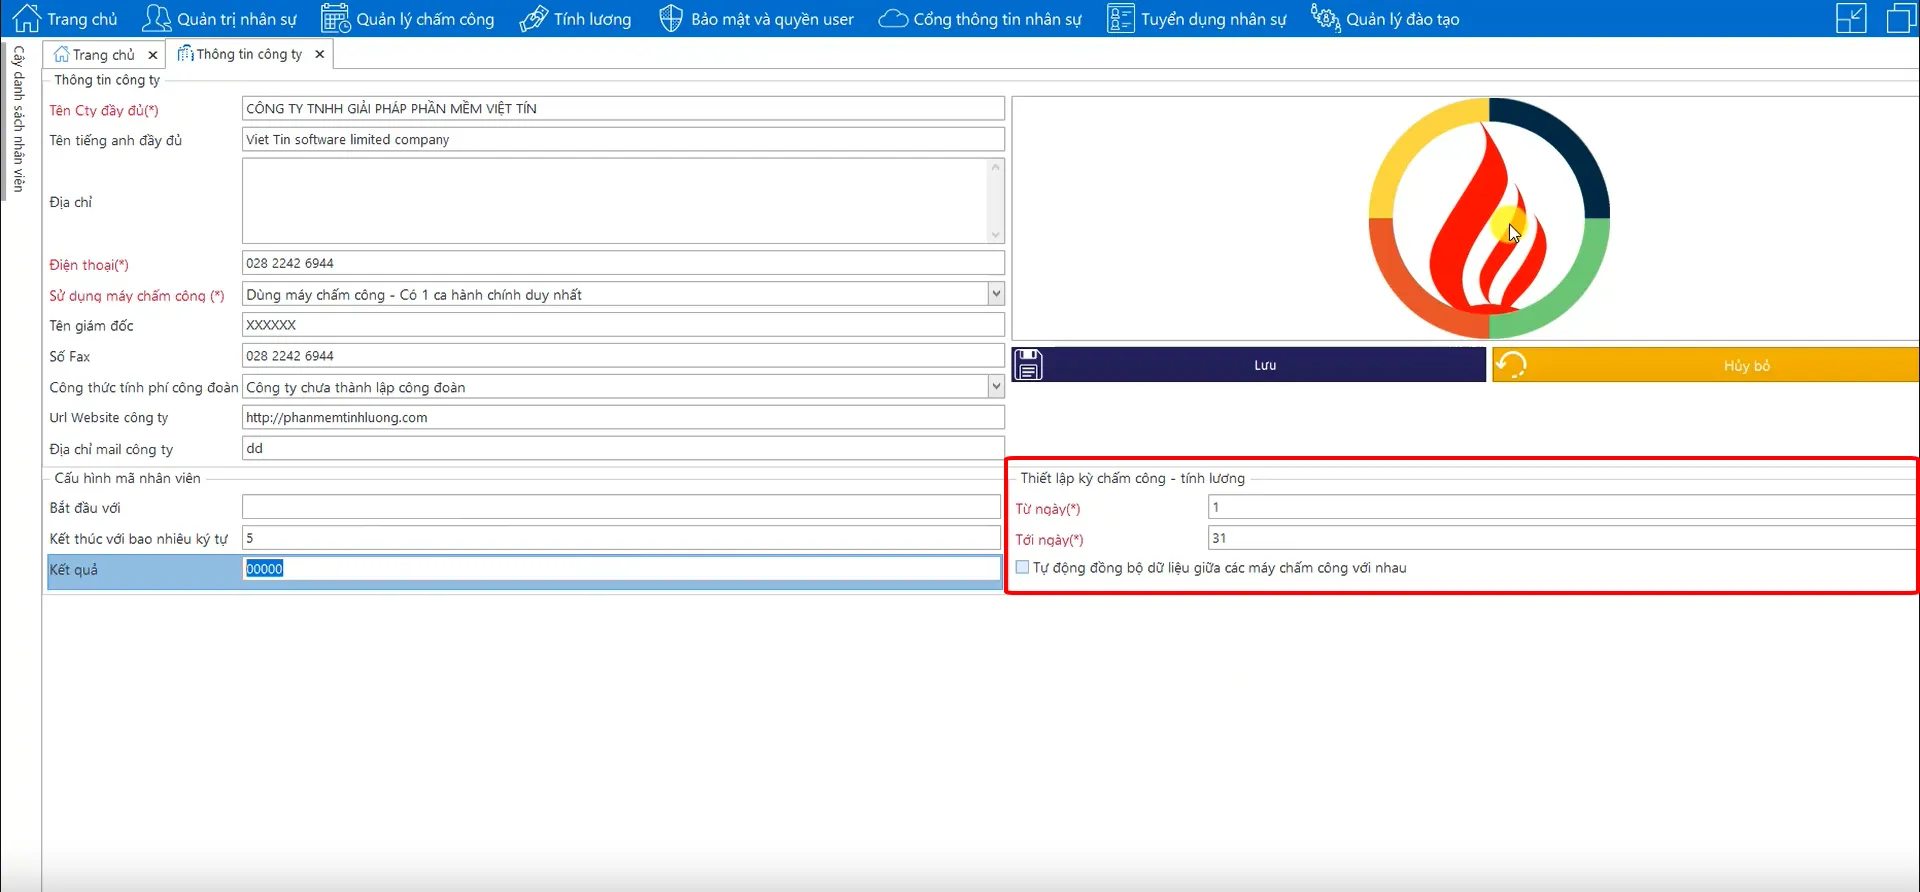The width and height of the screenshot is (1920, 892).
Task: Click the shrink window icon at top right
Action: (x=1851, y=18)
